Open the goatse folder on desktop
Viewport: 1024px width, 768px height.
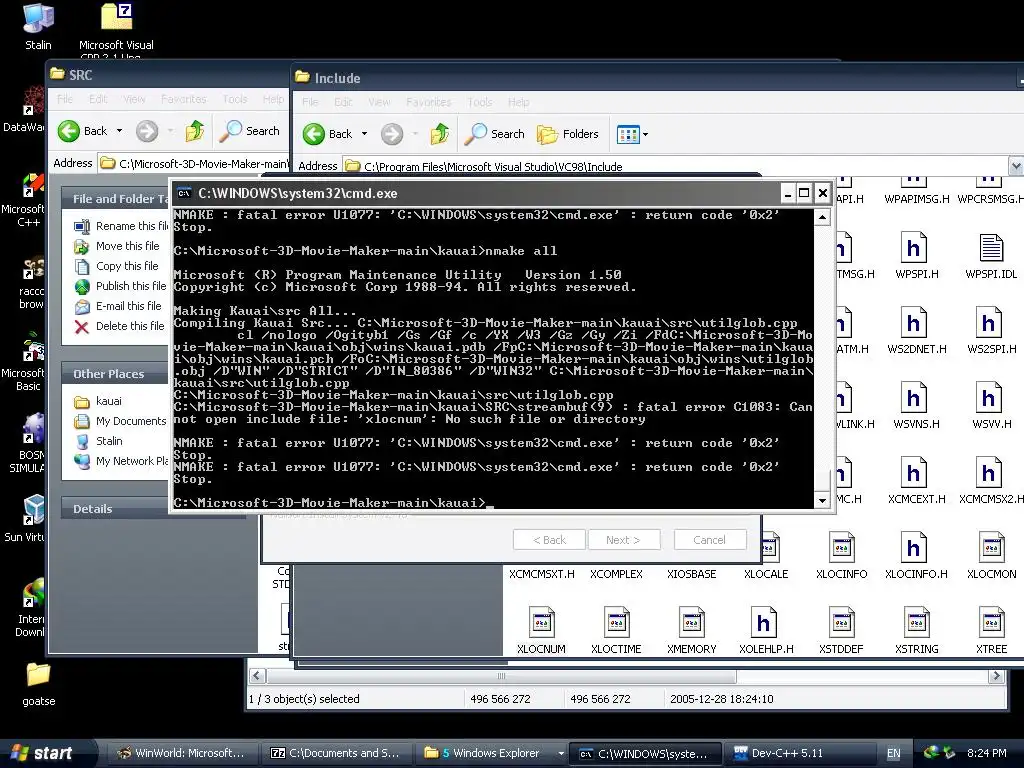point(39,684)
